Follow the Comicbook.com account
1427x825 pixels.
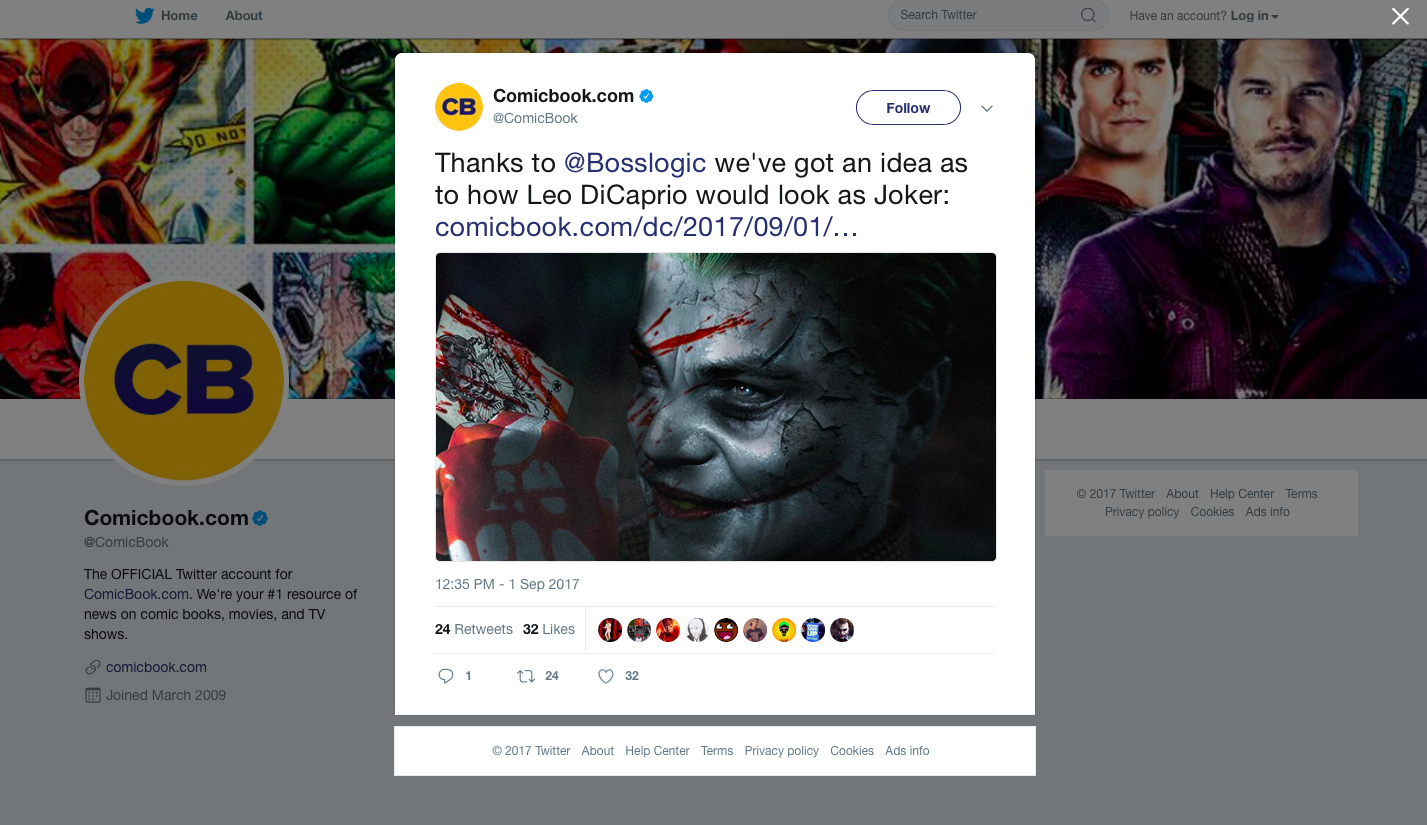pyautogui.click(x=908, y=108)
